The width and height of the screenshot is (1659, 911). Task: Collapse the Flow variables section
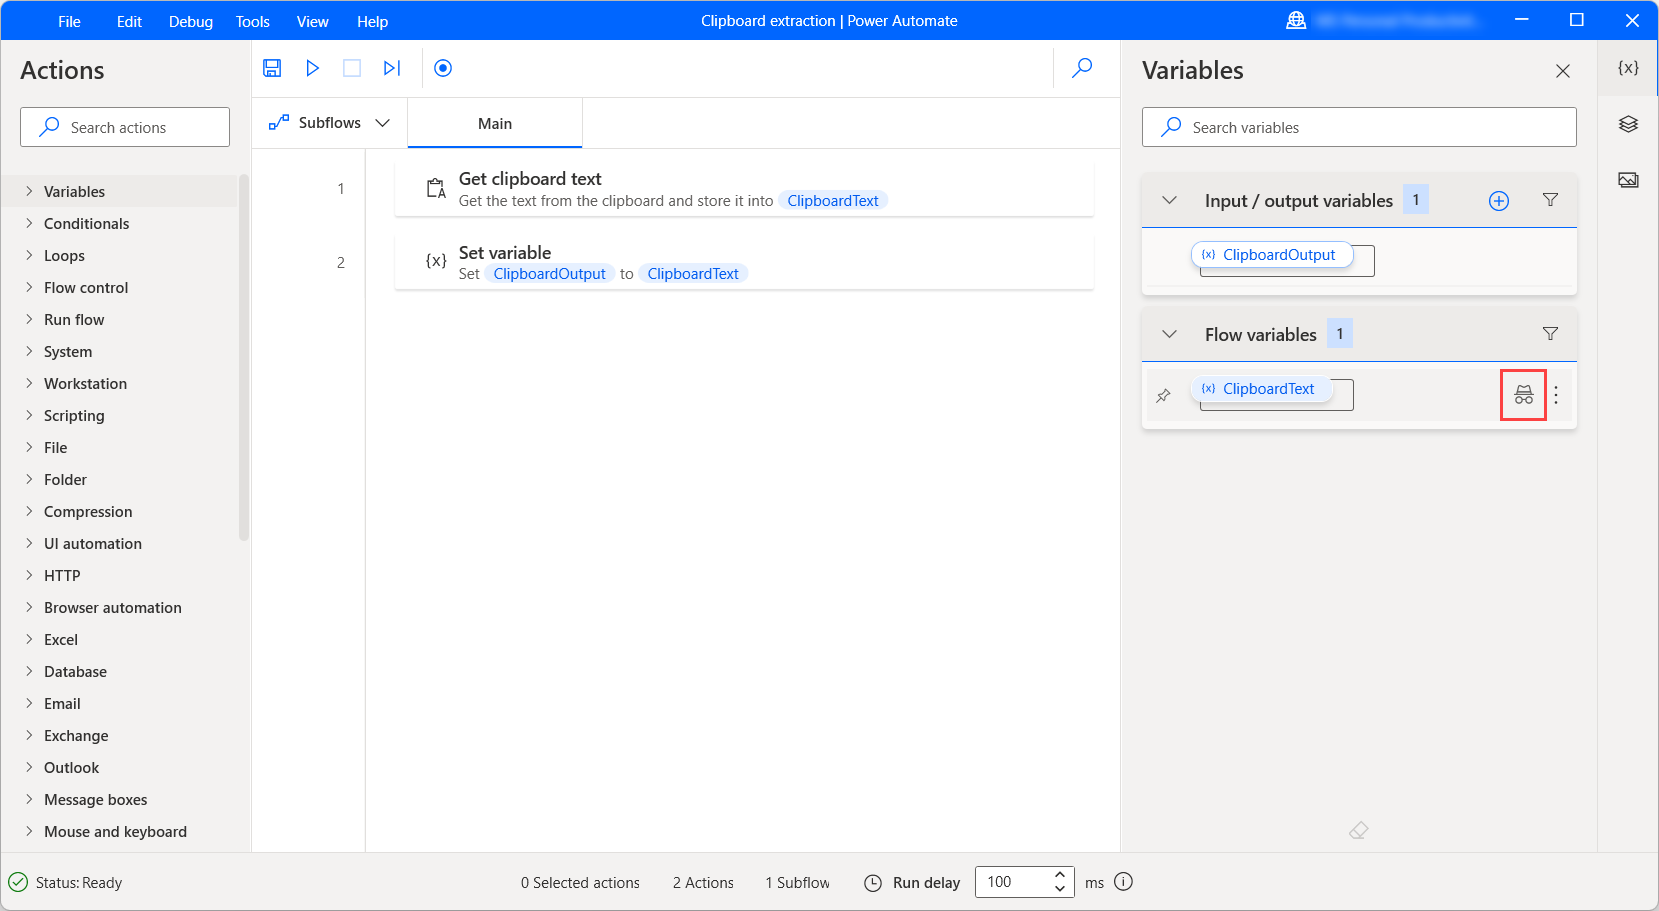1169,334
